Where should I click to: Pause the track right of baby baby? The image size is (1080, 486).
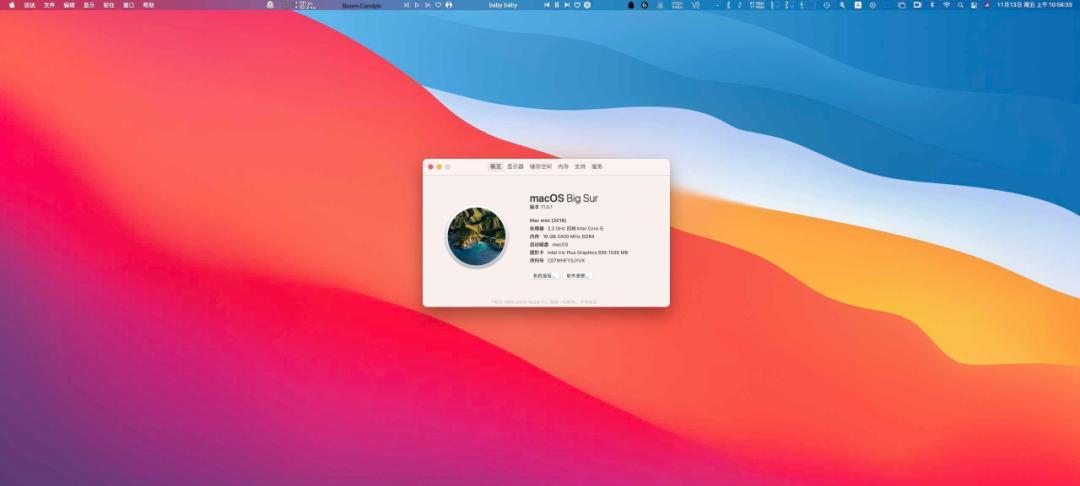point(557,5)
